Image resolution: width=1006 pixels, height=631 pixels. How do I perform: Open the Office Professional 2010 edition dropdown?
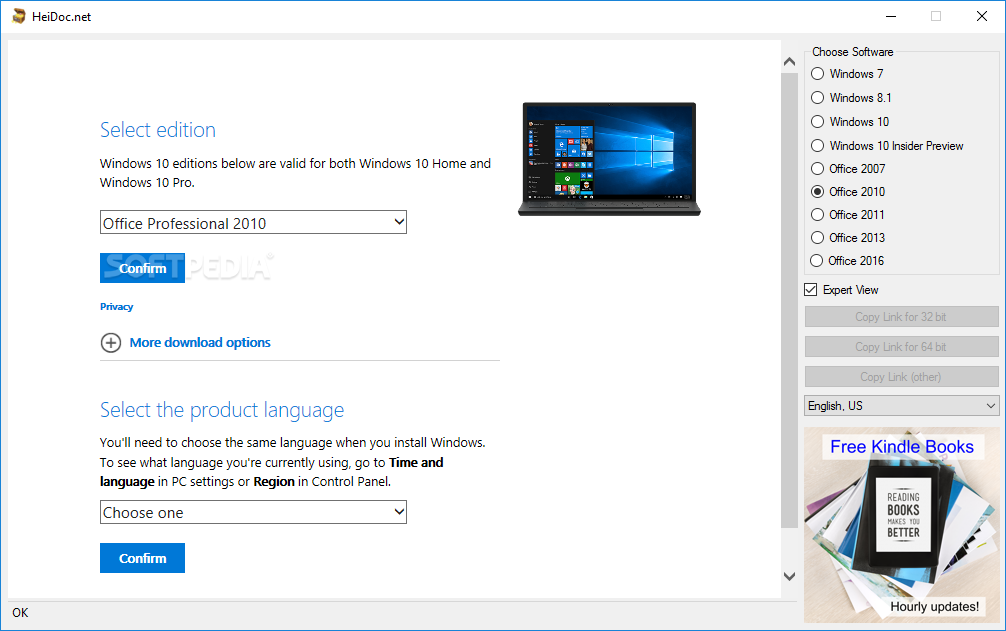coord(253,223)
